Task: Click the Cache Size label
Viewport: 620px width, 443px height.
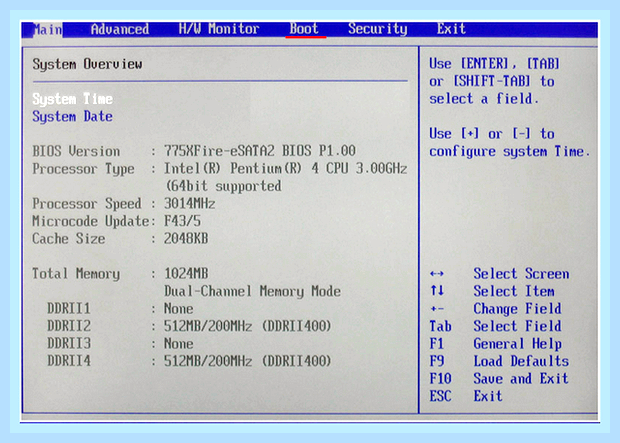Action: pos(69,239)
